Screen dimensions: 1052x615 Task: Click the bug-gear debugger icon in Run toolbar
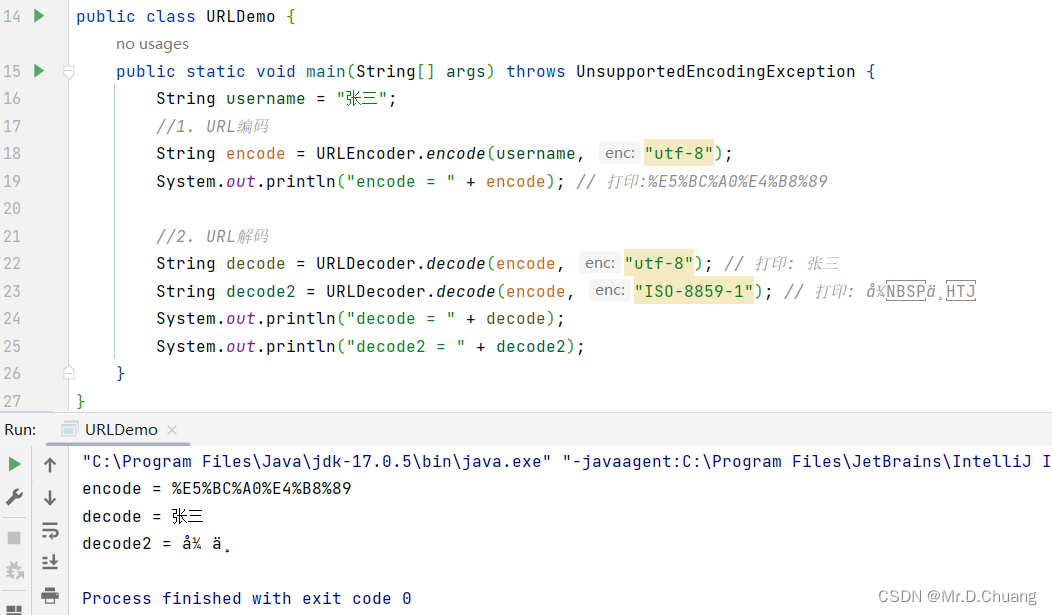click(14, 570)
